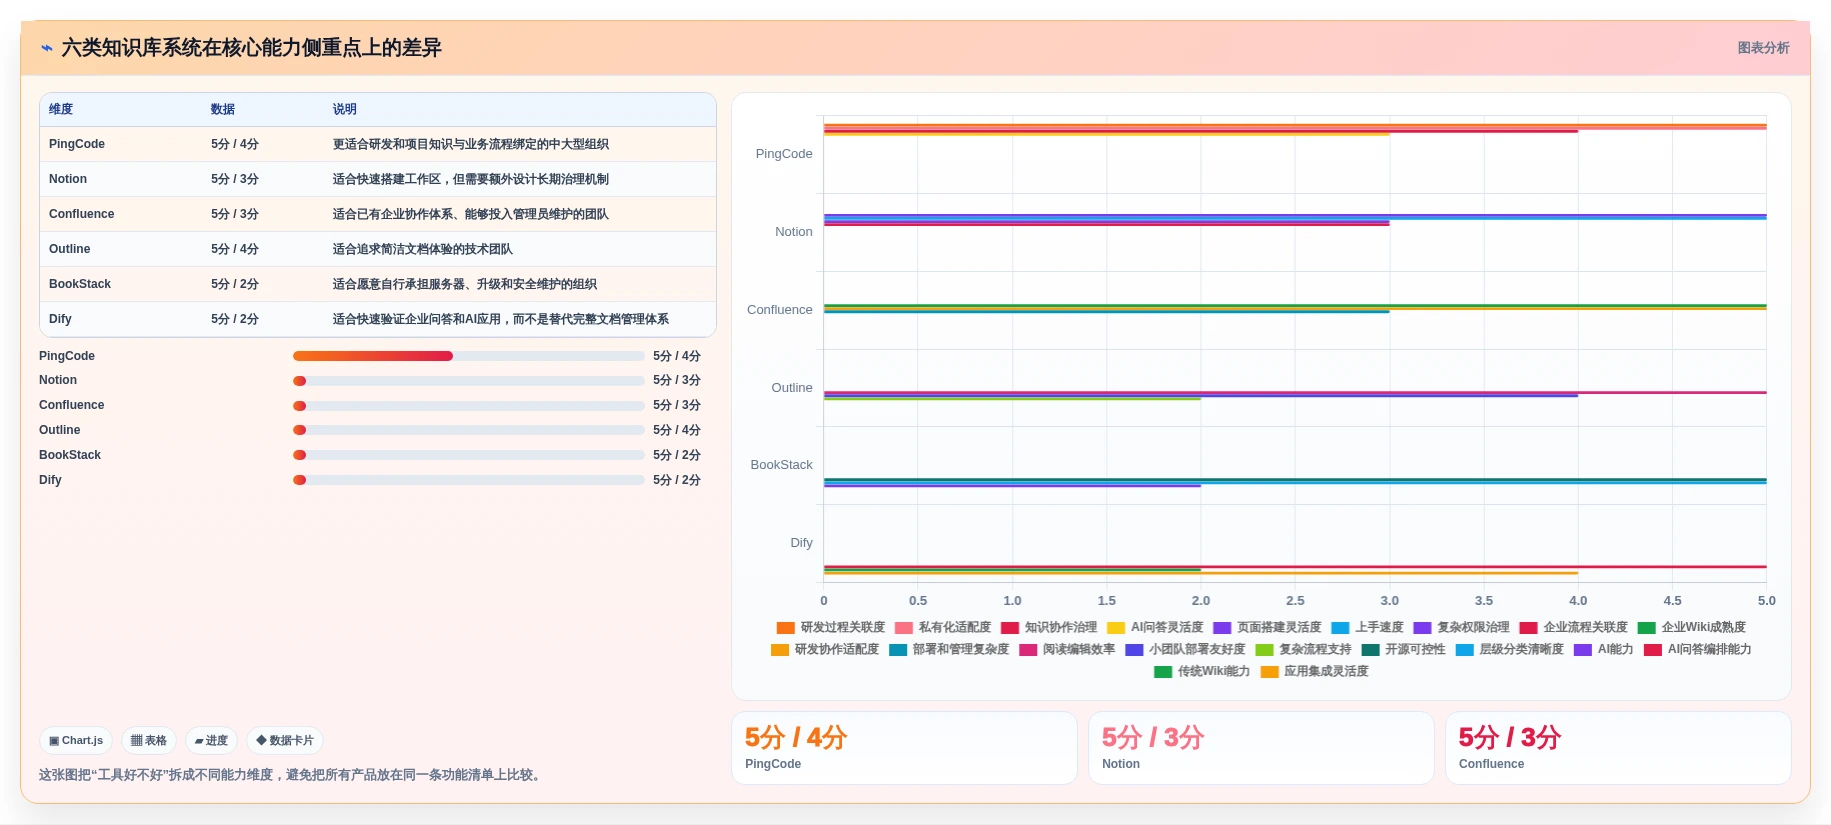1831x825 pixels.
Task: Click the 传统Wiki能力 legend swatch
Action: [1163, 672]
